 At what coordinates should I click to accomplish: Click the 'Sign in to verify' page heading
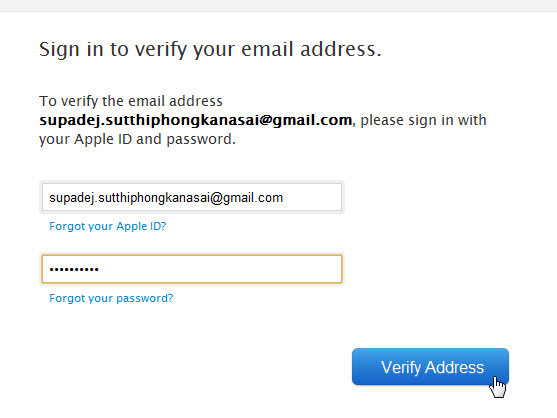(x=210, y=49)
